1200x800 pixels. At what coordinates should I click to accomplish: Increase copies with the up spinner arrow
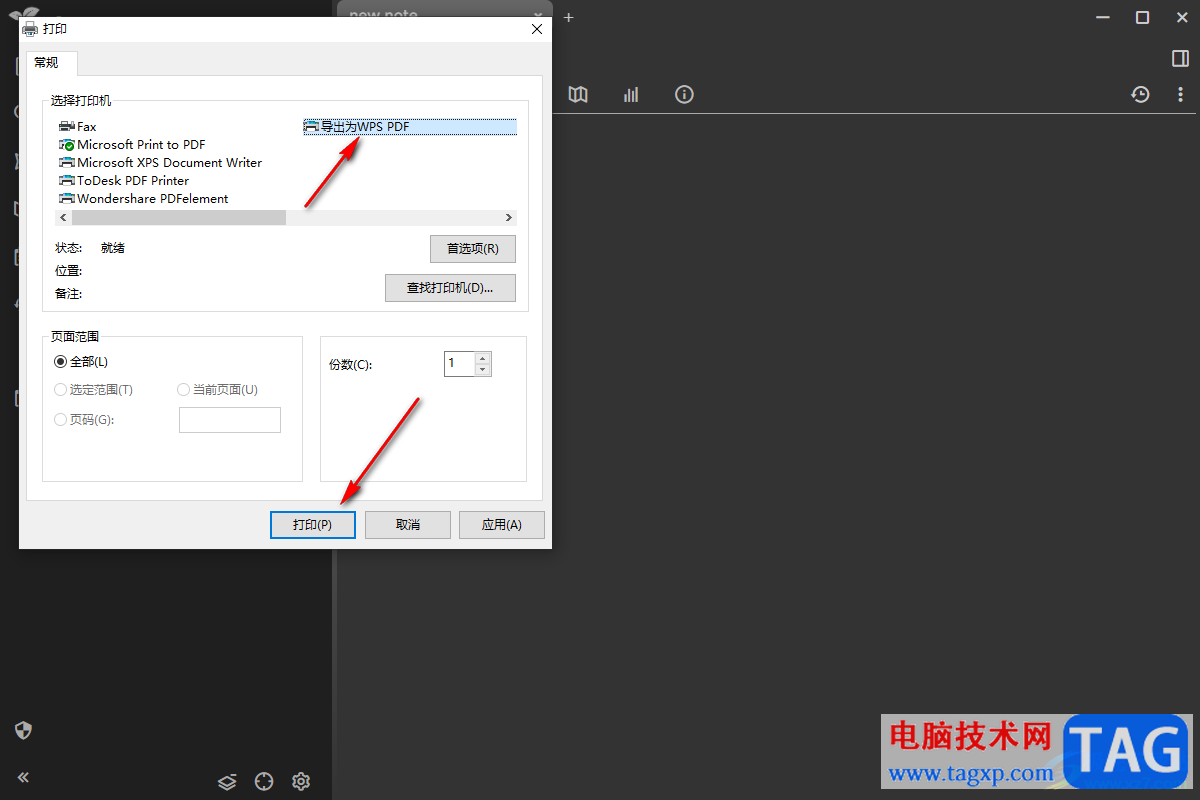click(483, 358)
